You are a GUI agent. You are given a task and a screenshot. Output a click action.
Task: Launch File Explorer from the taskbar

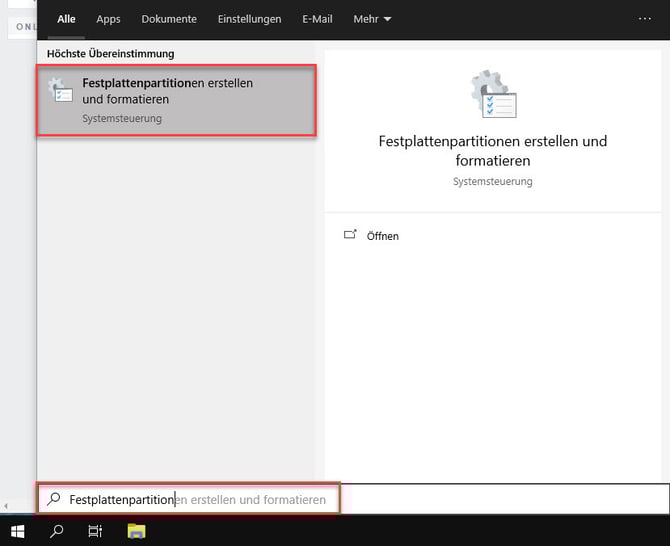(136, 531)
